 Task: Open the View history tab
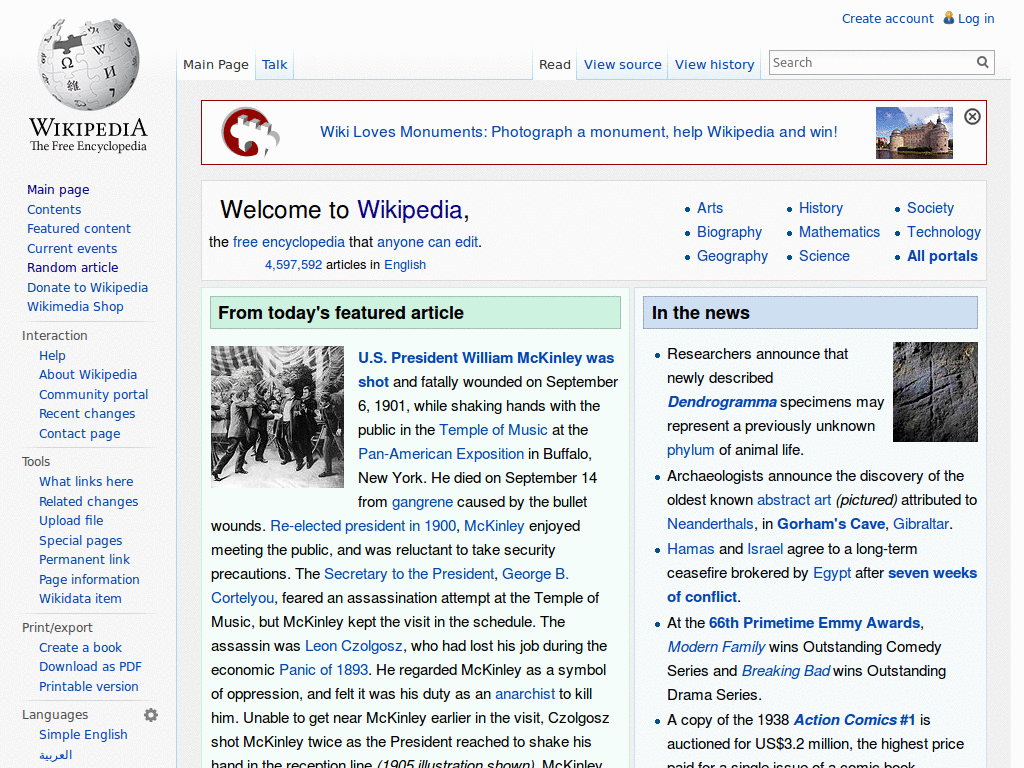pyautogui.click(x=714, y=65)
